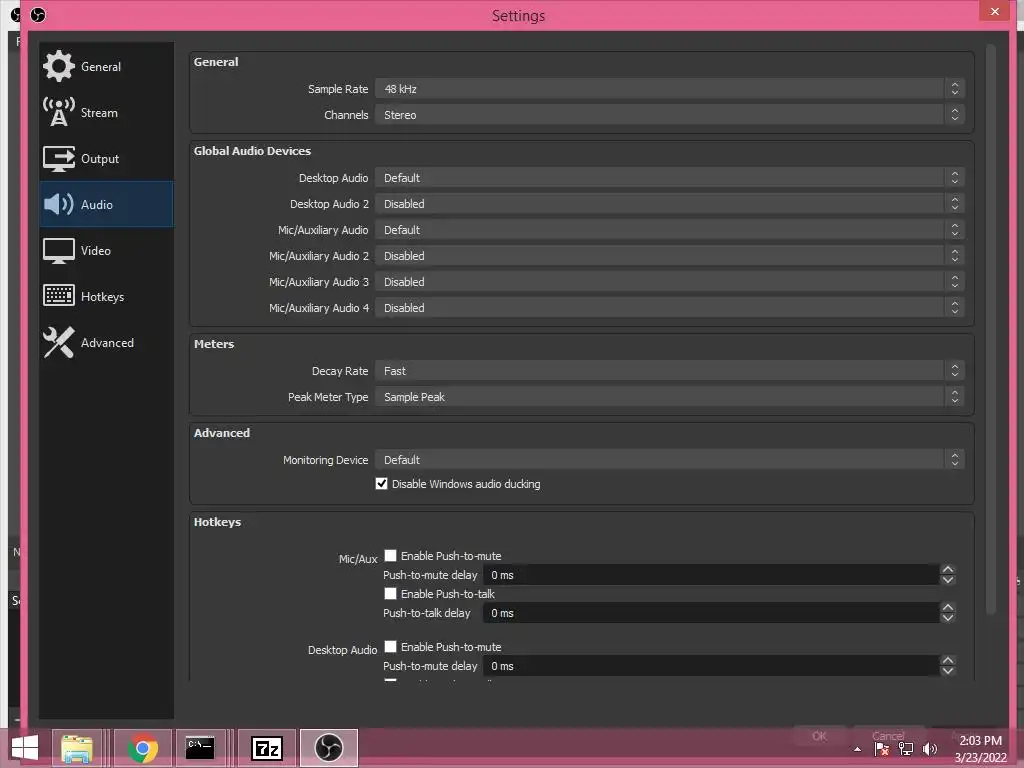Click the Meters section heading
Screen dimensions: 1024x768
pyautogui.click(x=214, y=344)
